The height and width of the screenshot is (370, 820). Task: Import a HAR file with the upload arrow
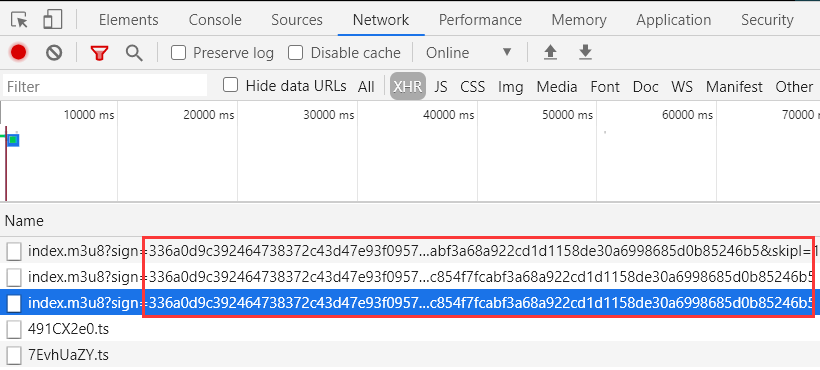(550, 52)
